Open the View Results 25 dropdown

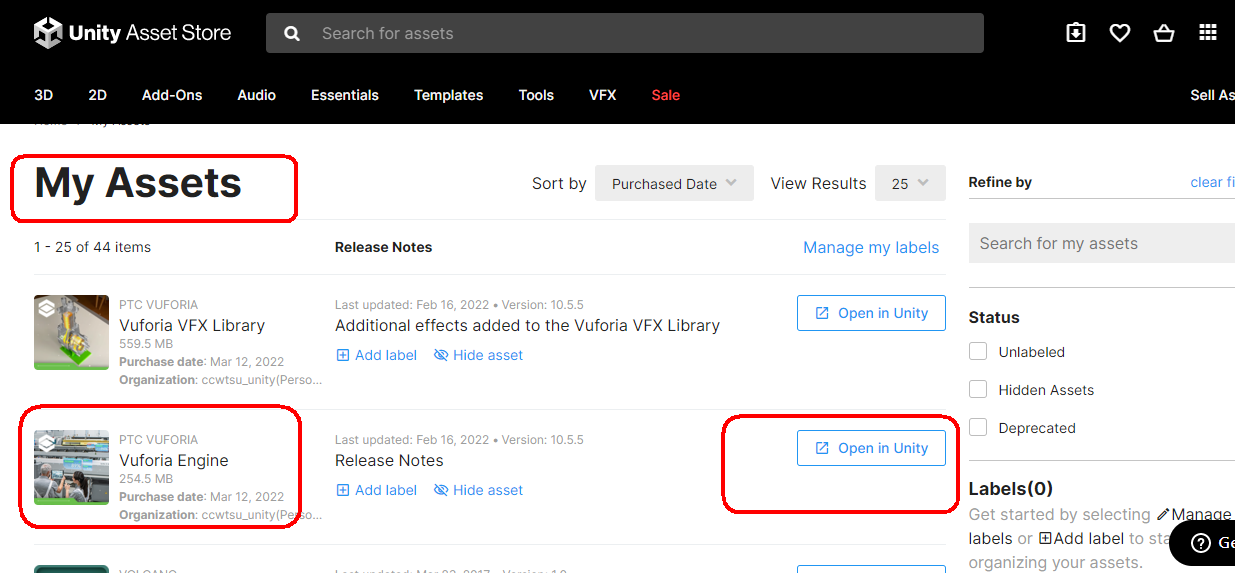coord(910,184)
